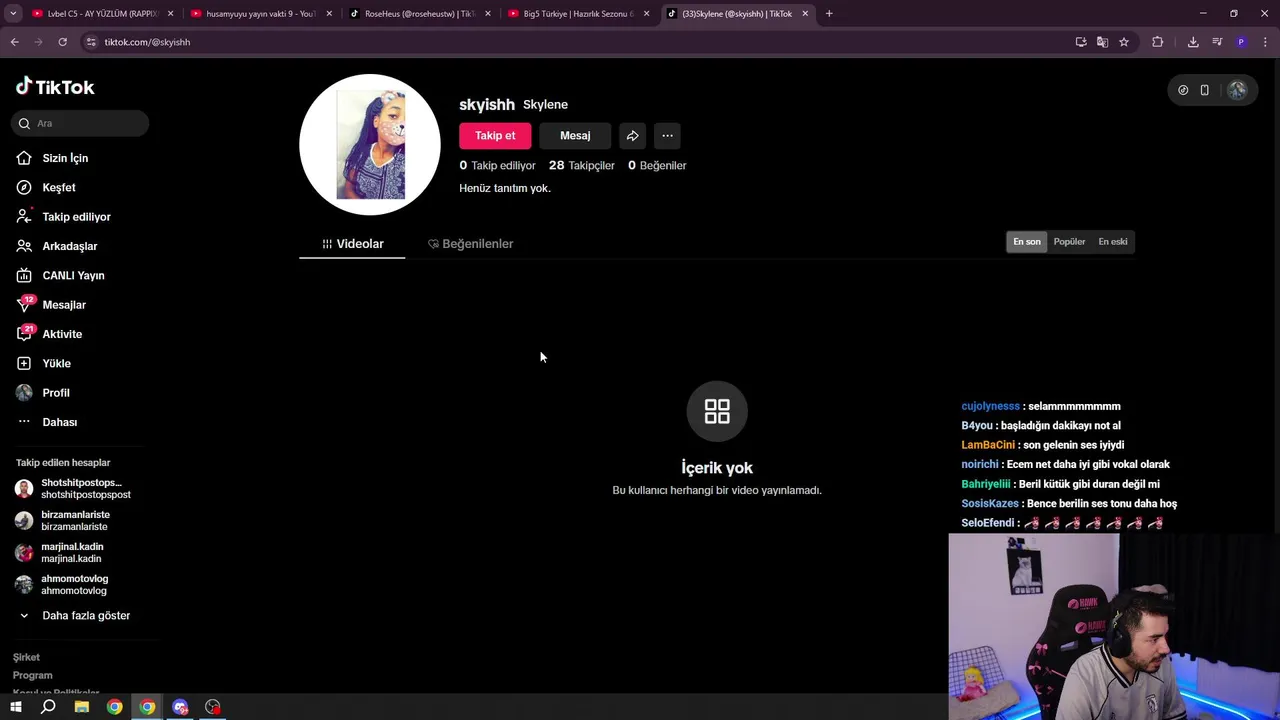Follow skyishh with Takip et button

pos(495,136)
